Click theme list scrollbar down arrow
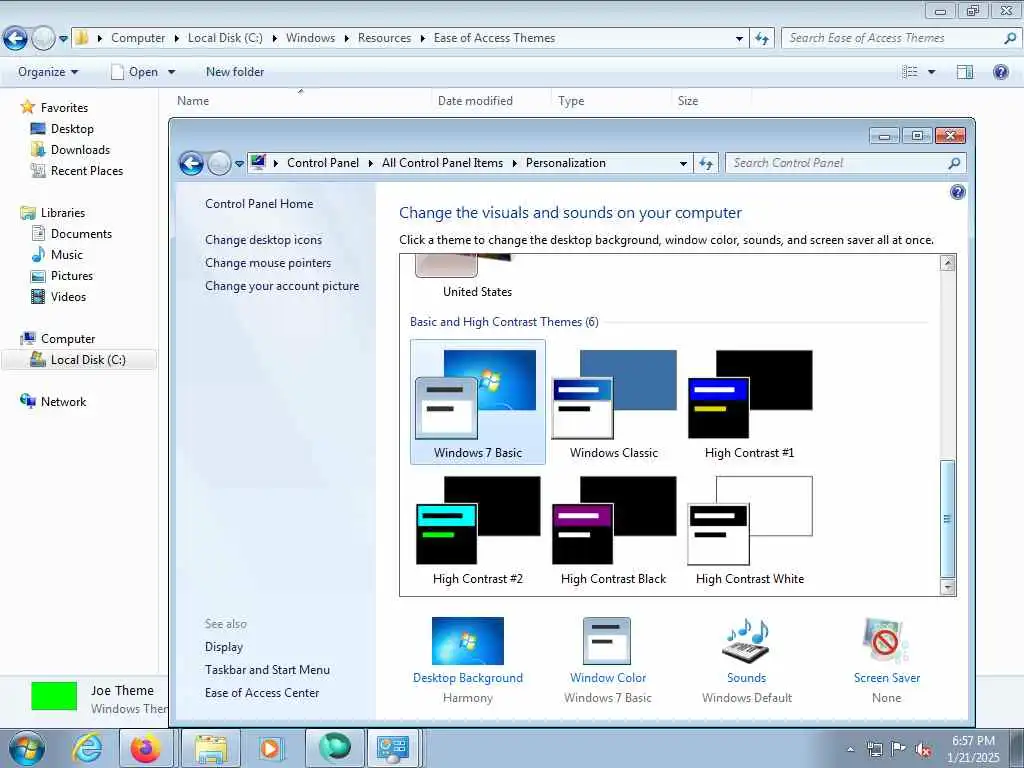 point(948,587)
